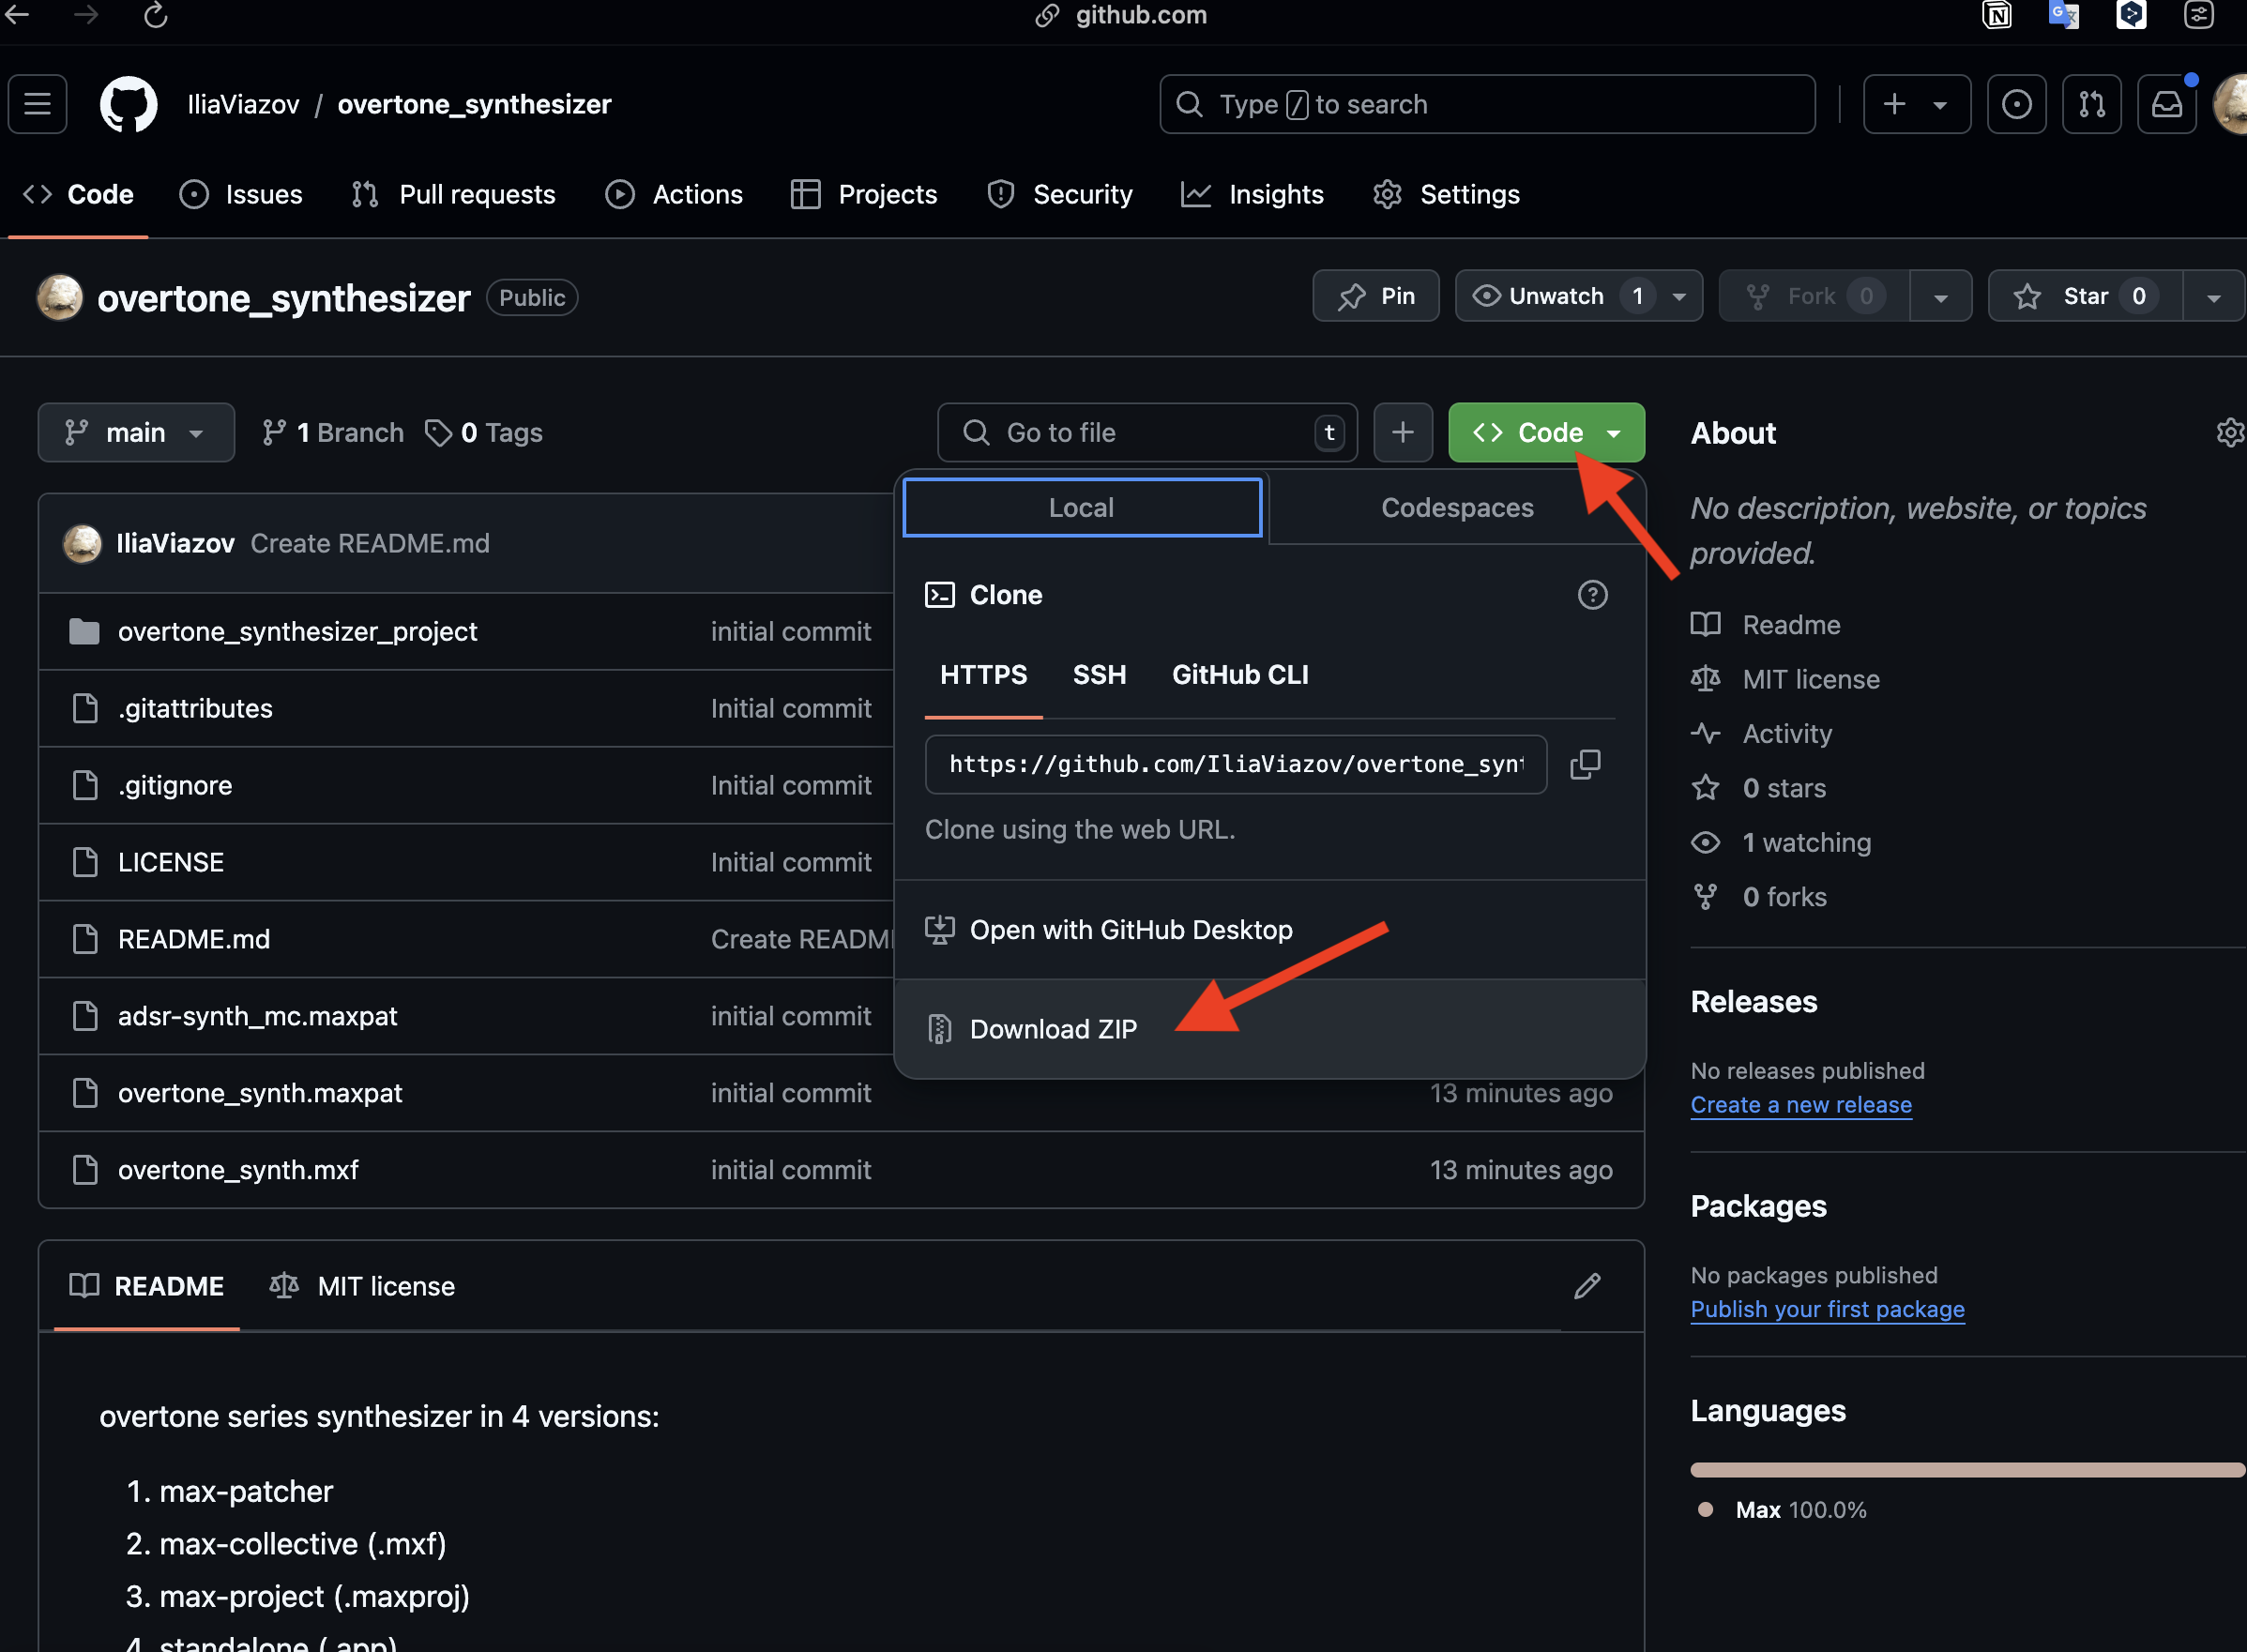Focus the Go to file search field

pos(1147,432)
